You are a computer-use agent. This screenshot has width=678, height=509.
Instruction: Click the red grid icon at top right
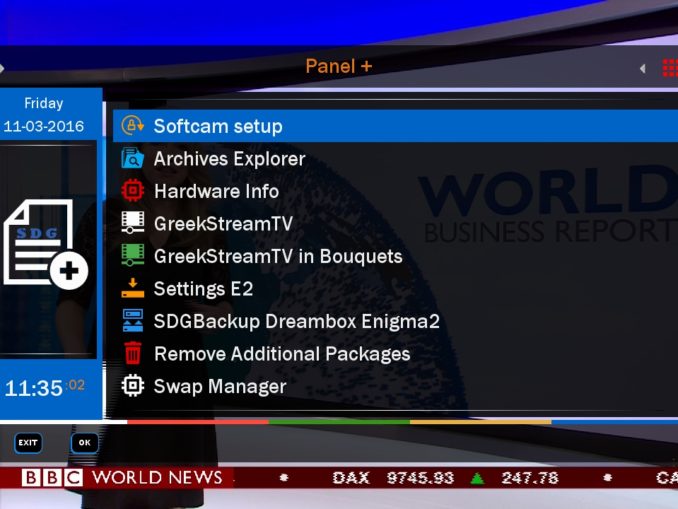[670, 68]
